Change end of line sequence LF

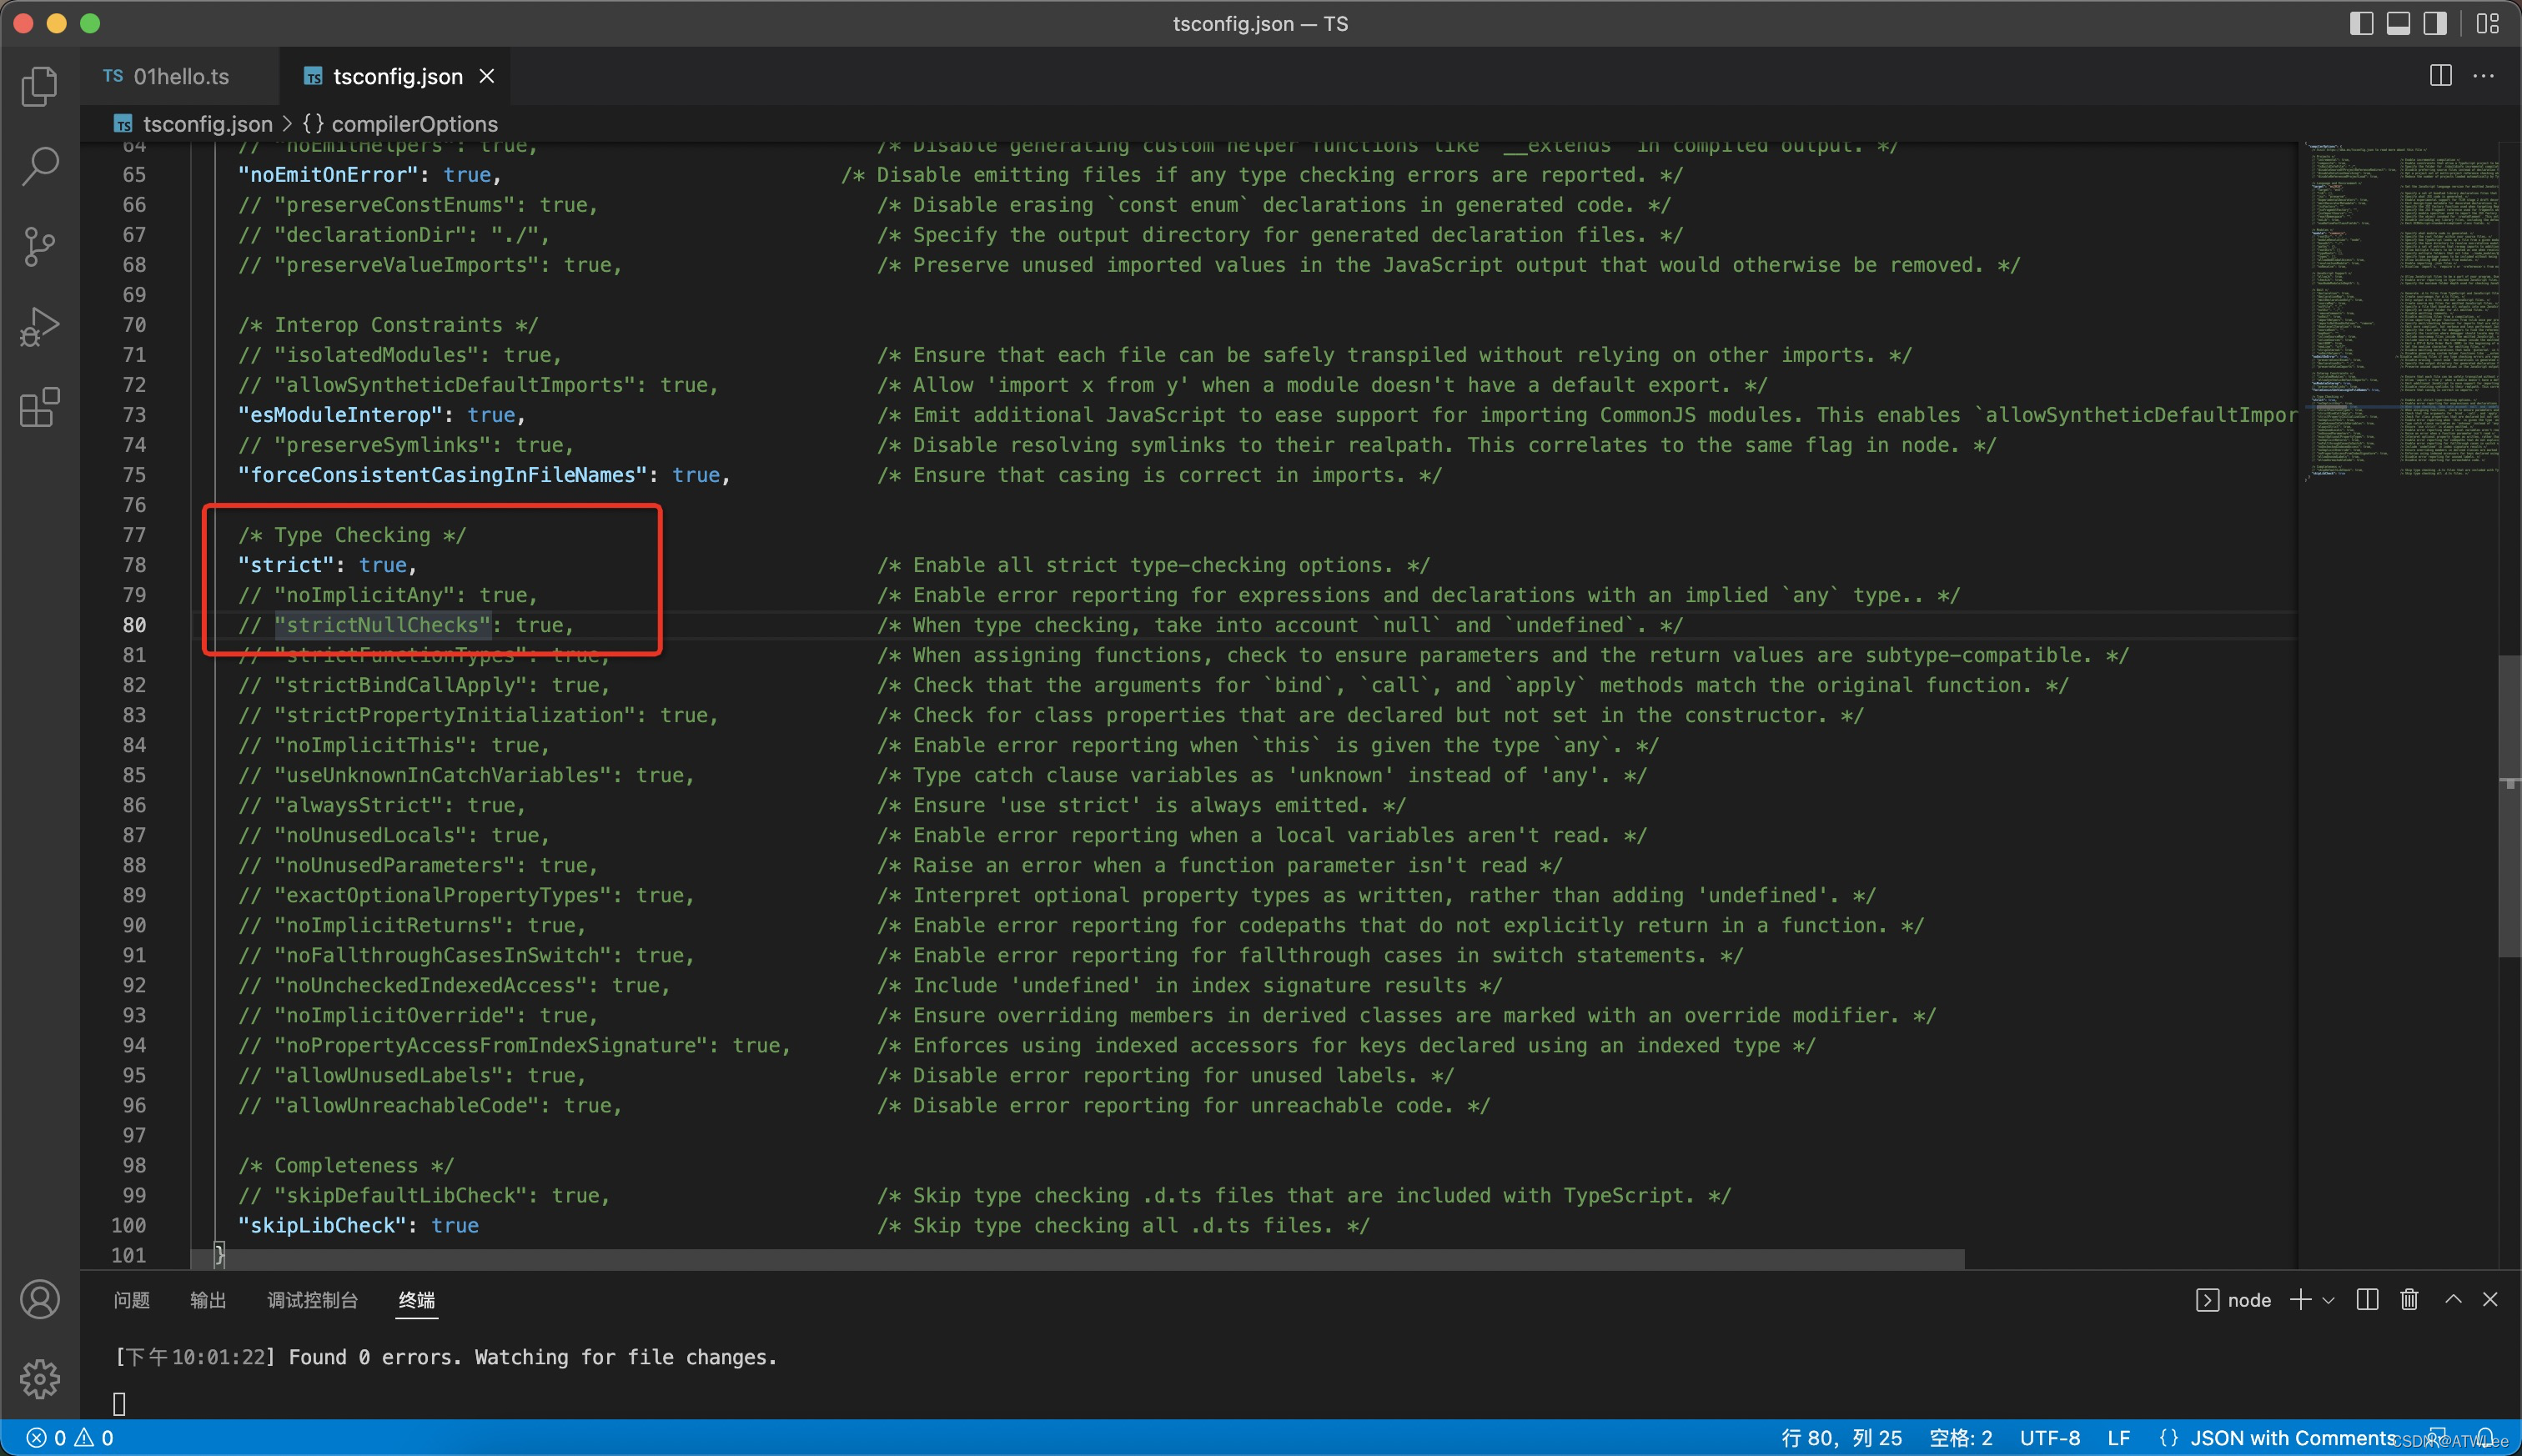[2118, 1438]
